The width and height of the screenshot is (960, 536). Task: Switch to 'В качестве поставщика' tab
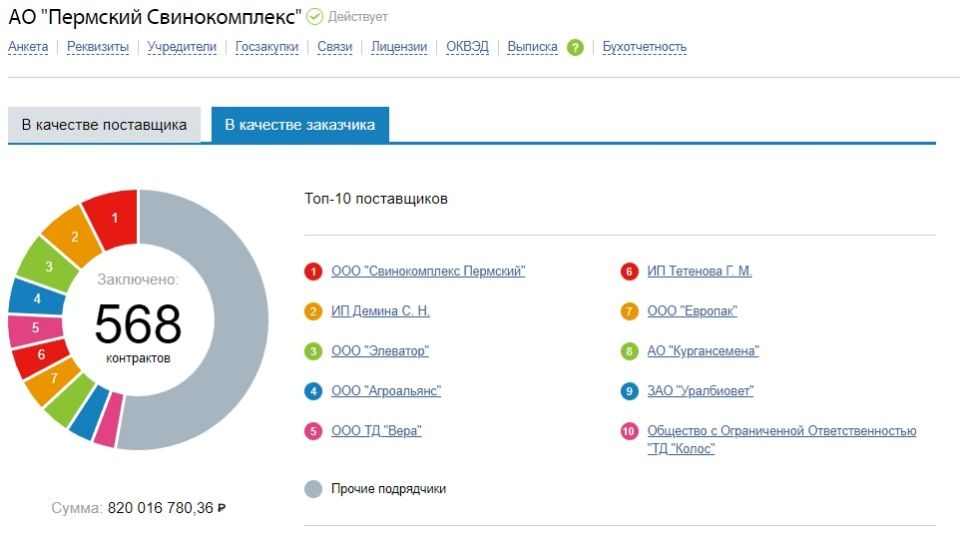click(104, 125)
